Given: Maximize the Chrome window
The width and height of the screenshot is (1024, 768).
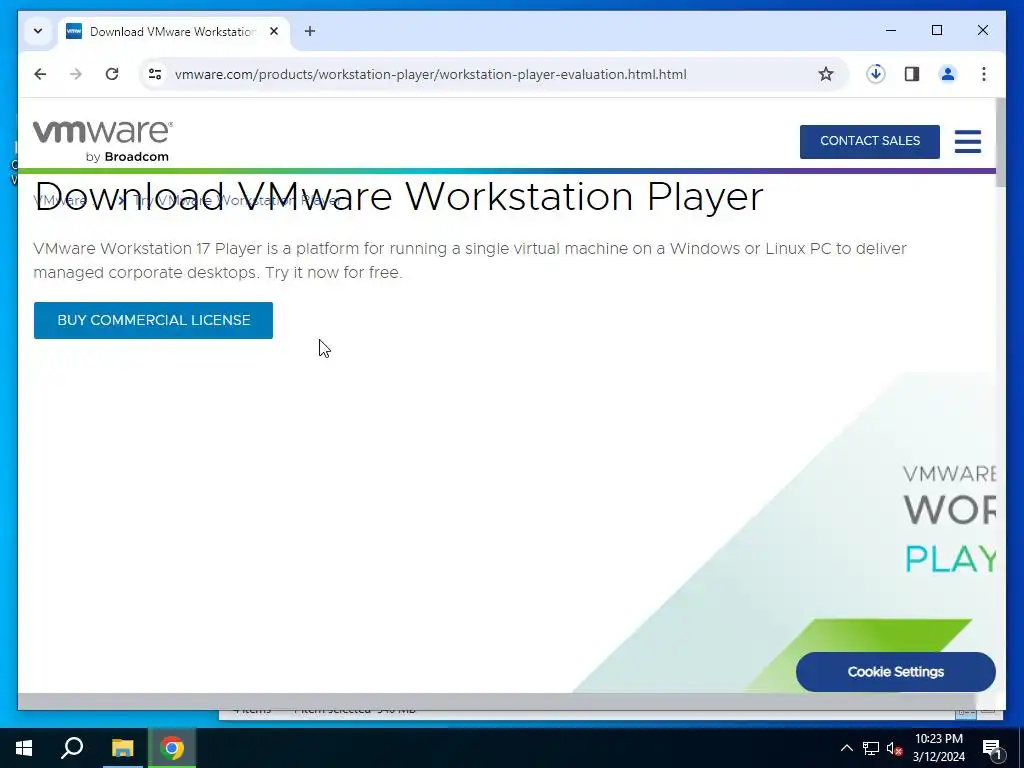Looking at the screenshot, I should (936, 30).
